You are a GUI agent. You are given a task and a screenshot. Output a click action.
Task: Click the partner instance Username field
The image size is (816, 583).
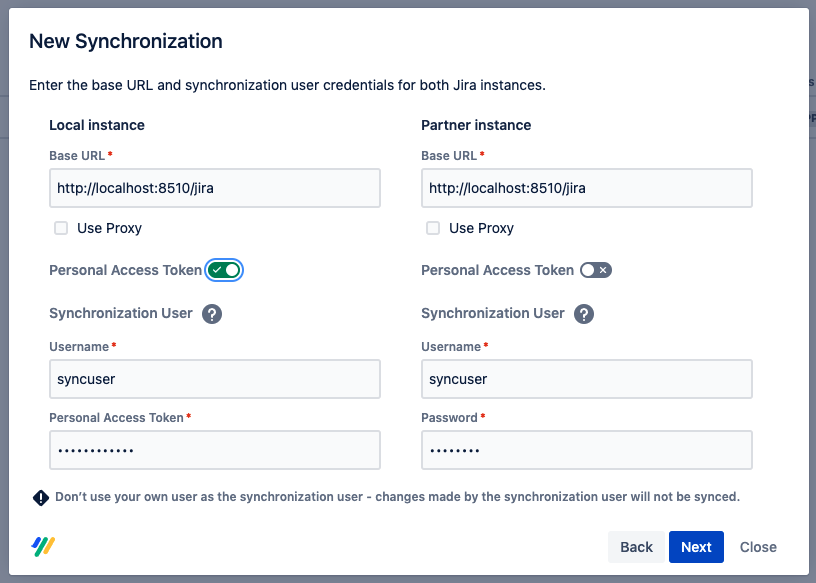pos(586,379)
